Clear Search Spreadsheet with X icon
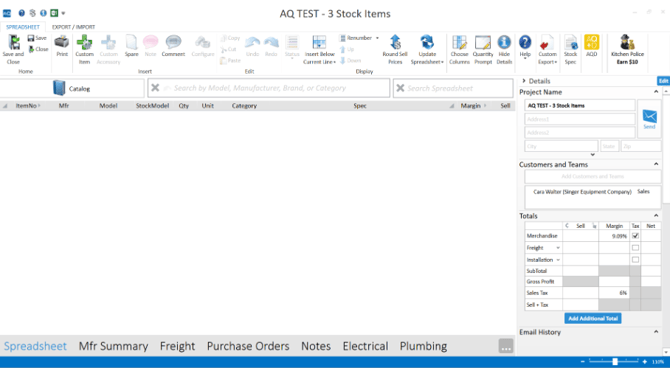This screenshot has width=670, height=368. 400,88
